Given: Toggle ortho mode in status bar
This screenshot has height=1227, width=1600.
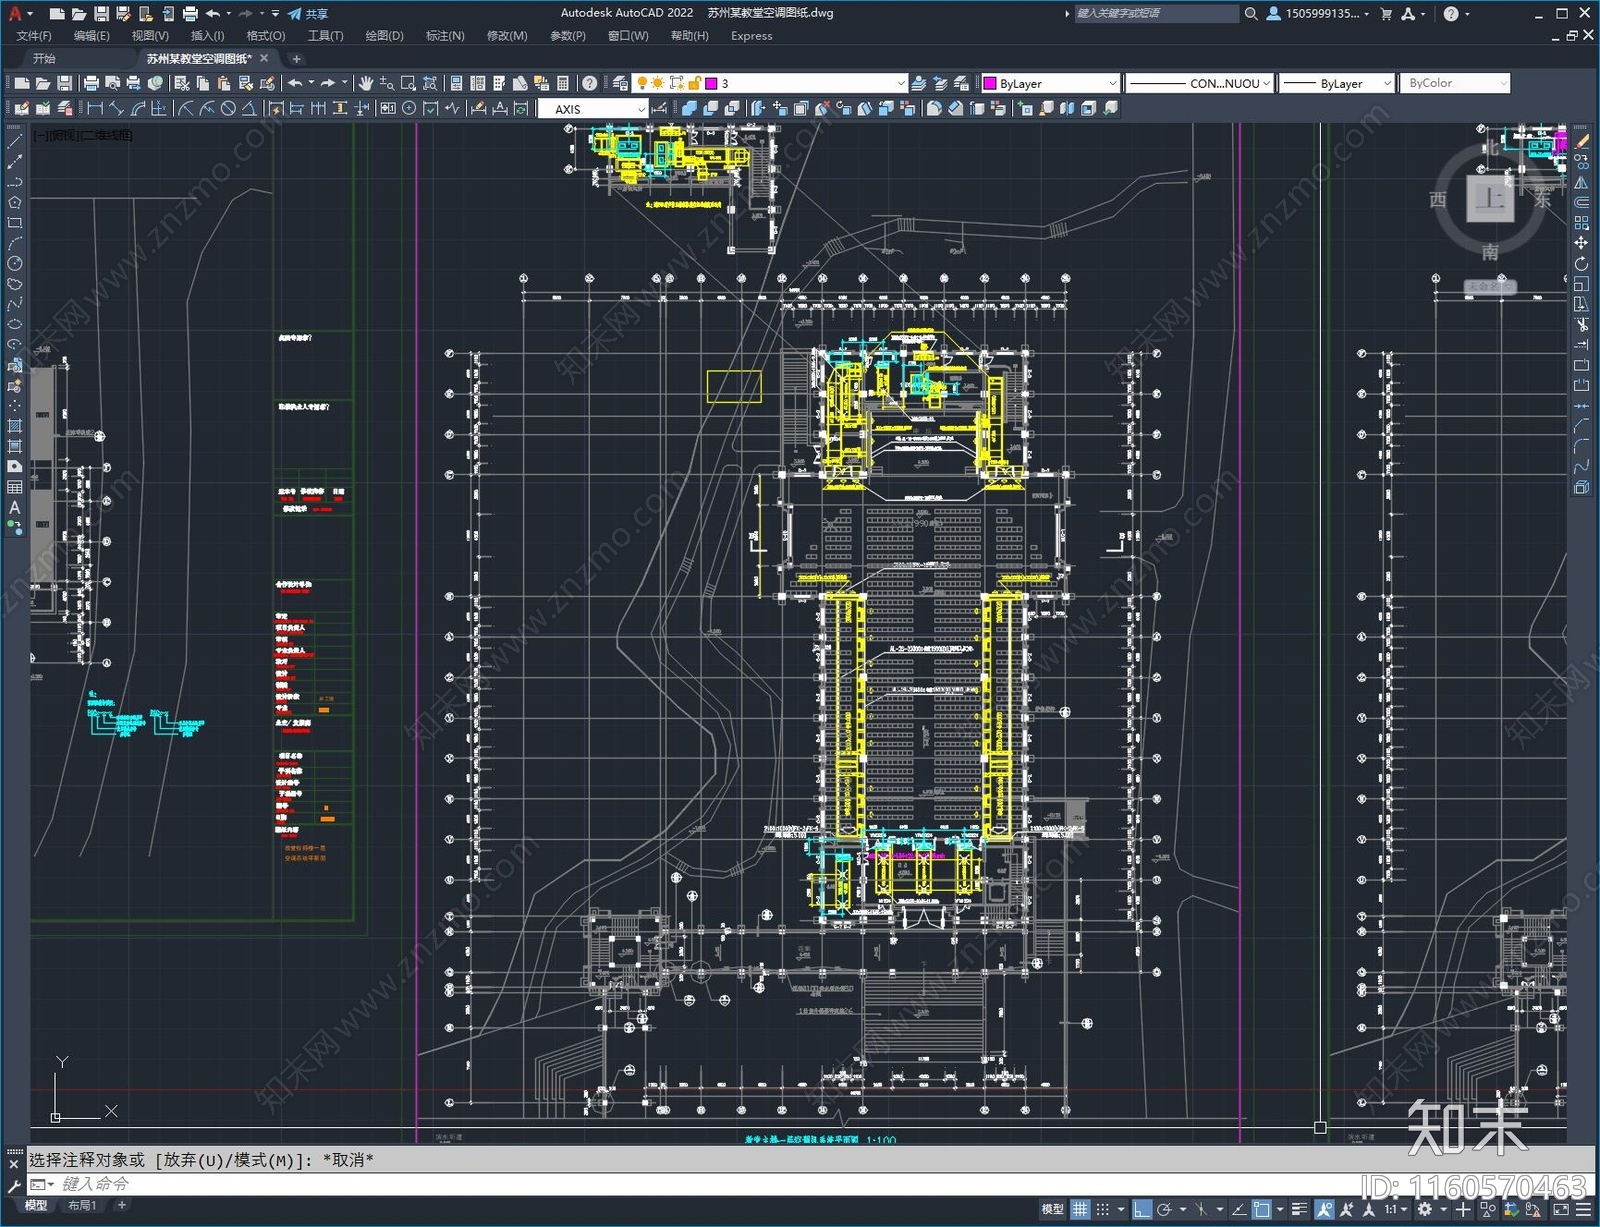Looking at the screenshot, I should pos(1142,1209).
